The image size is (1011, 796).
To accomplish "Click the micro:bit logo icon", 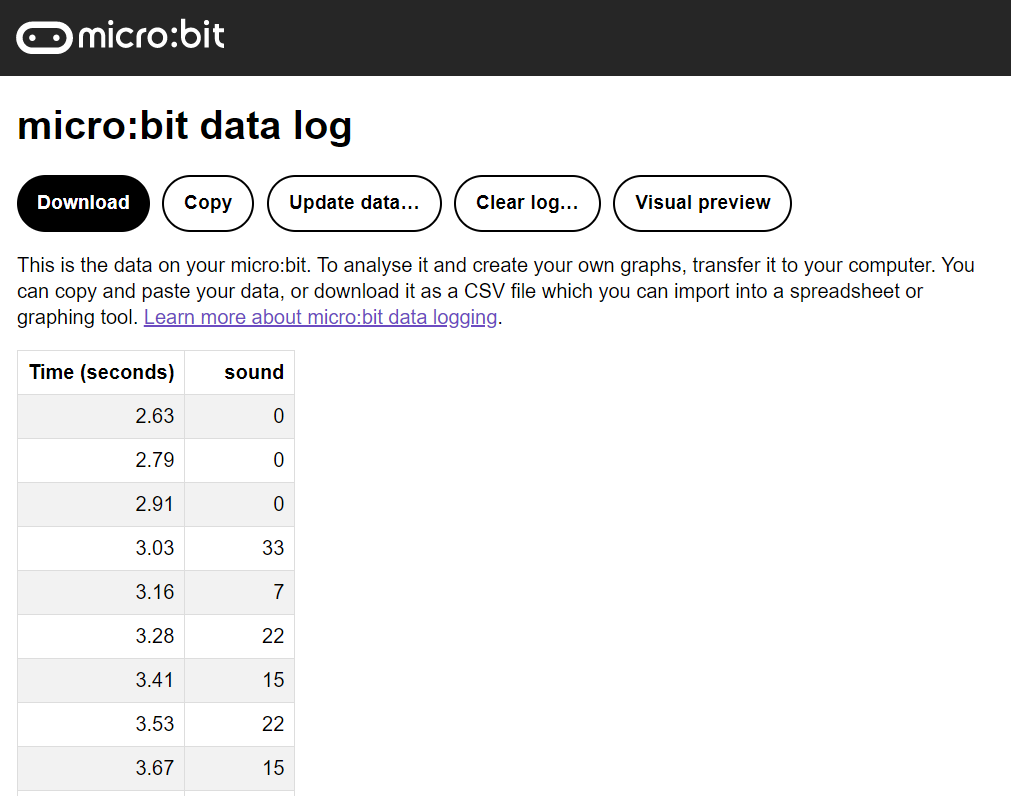I will point(44,37).
